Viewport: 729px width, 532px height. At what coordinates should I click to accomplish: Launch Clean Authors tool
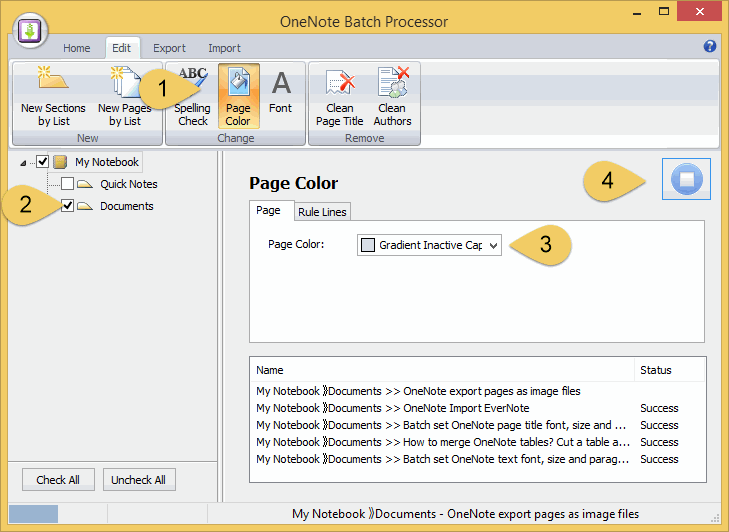click(392, 96)
